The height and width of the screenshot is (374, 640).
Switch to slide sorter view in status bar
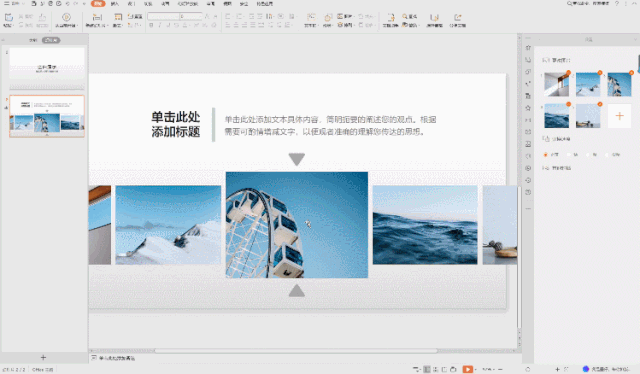coord(436,369)
